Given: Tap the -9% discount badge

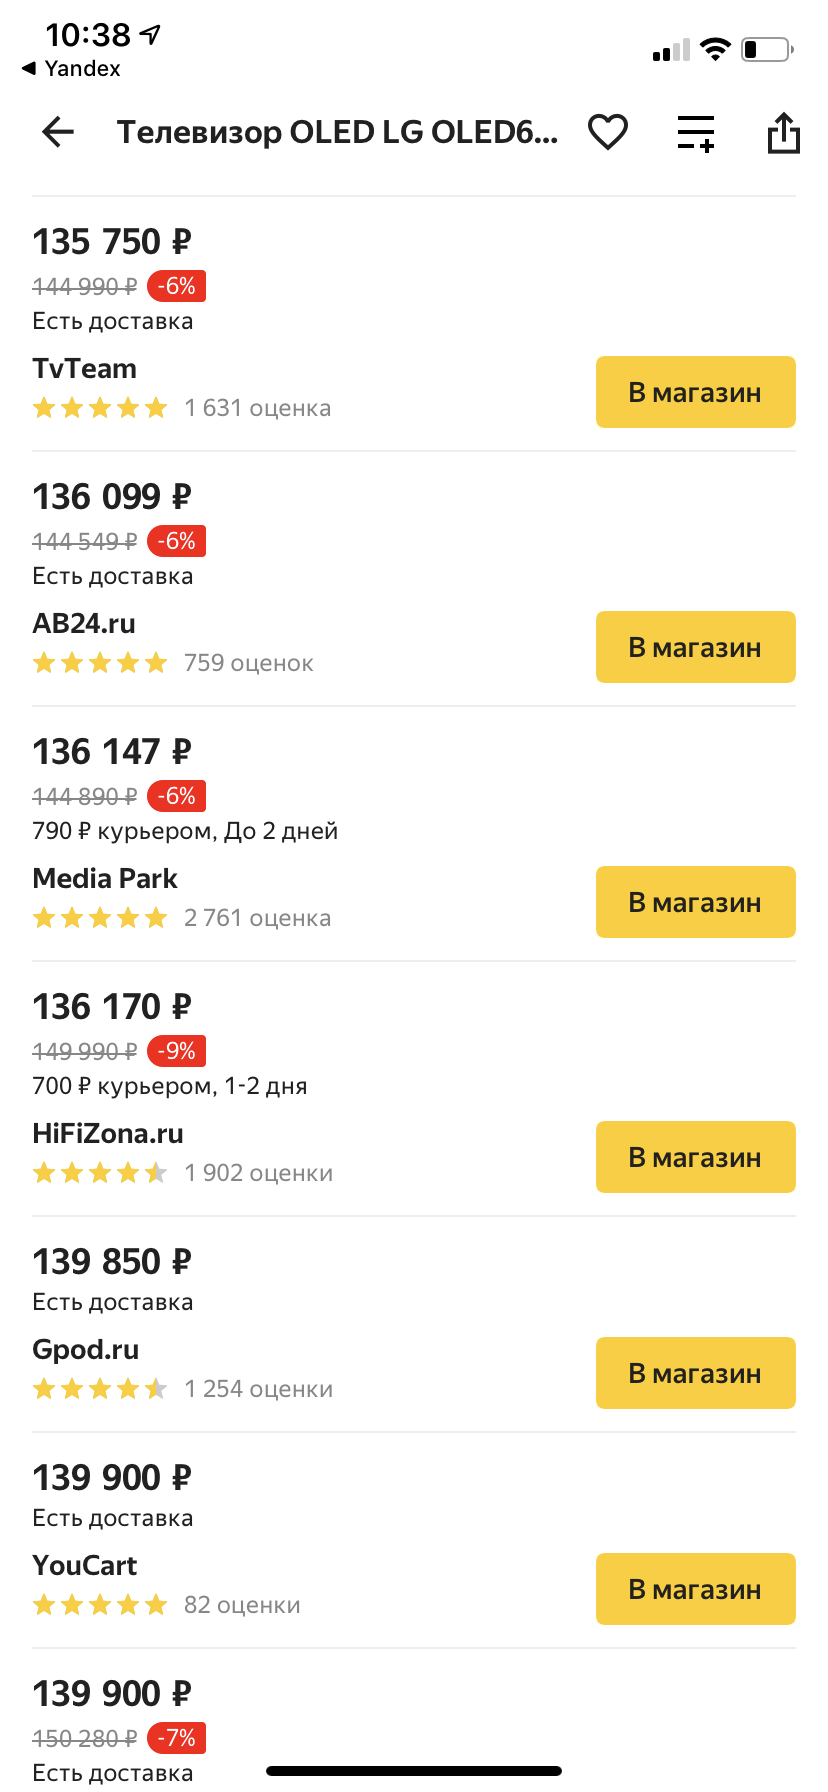Looking at the screenshot, I should 177,1051.
